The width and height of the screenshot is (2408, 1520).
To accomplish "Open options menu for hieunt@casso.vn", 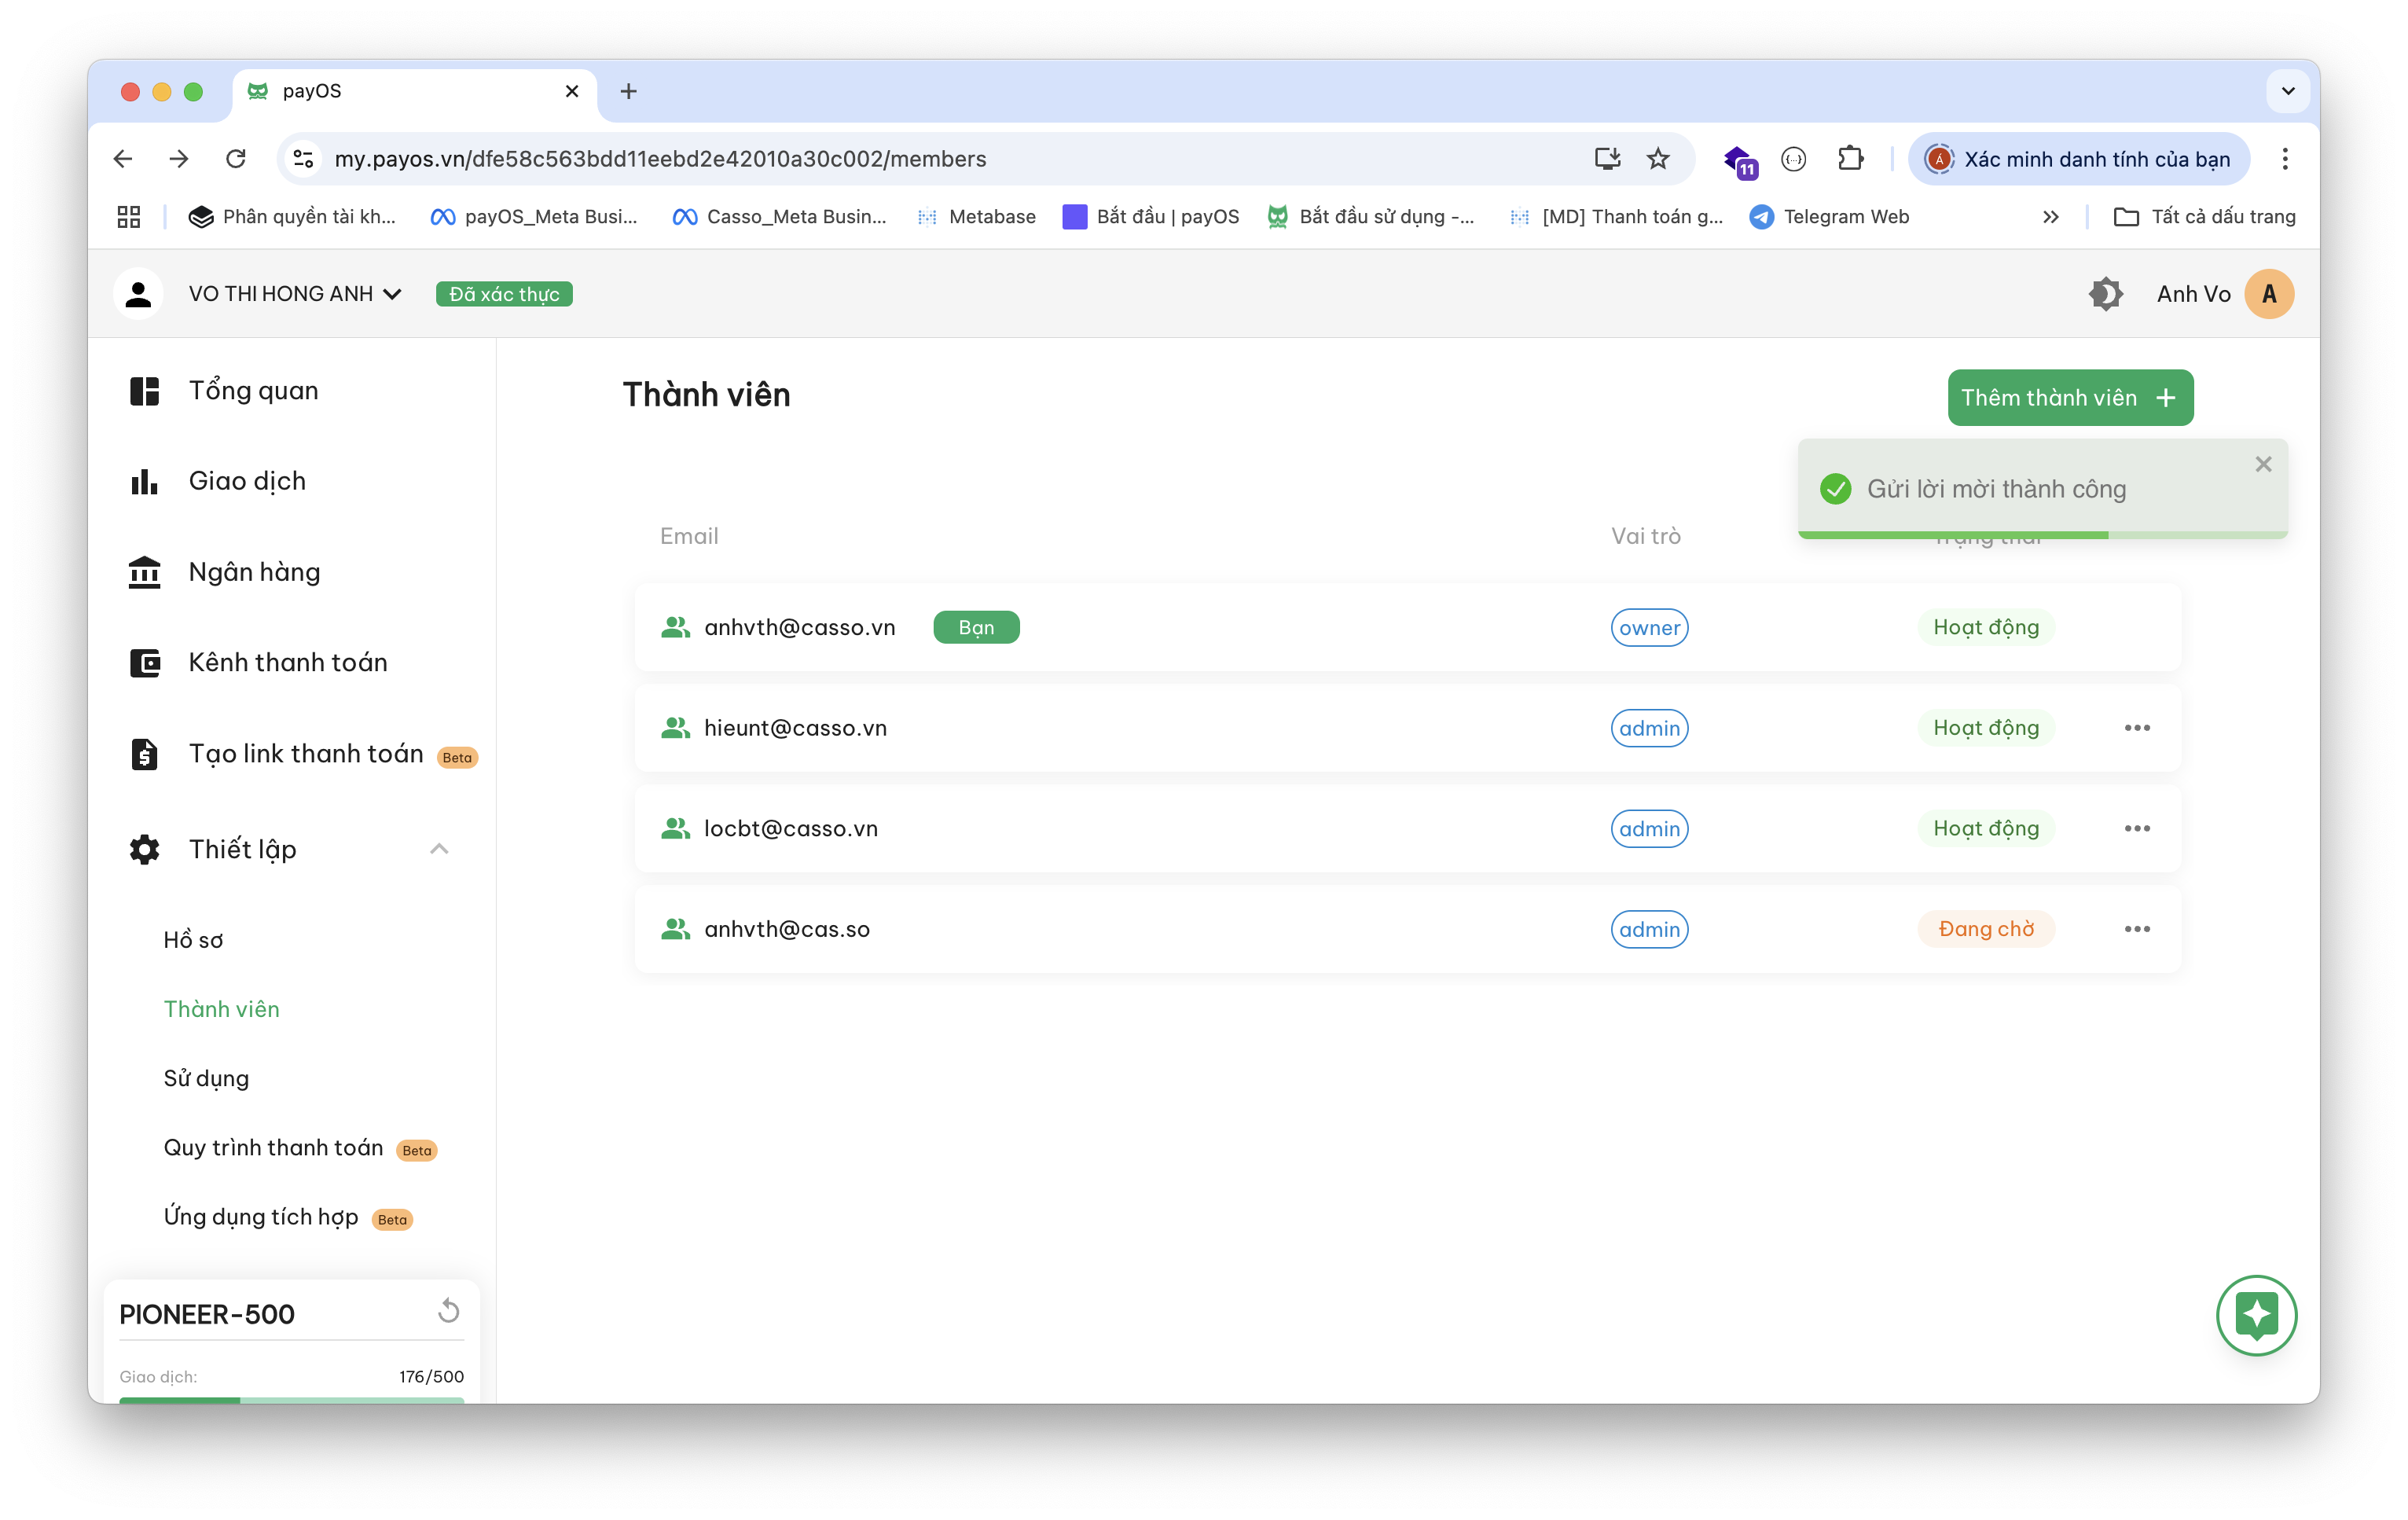I will coord(2137,728).
